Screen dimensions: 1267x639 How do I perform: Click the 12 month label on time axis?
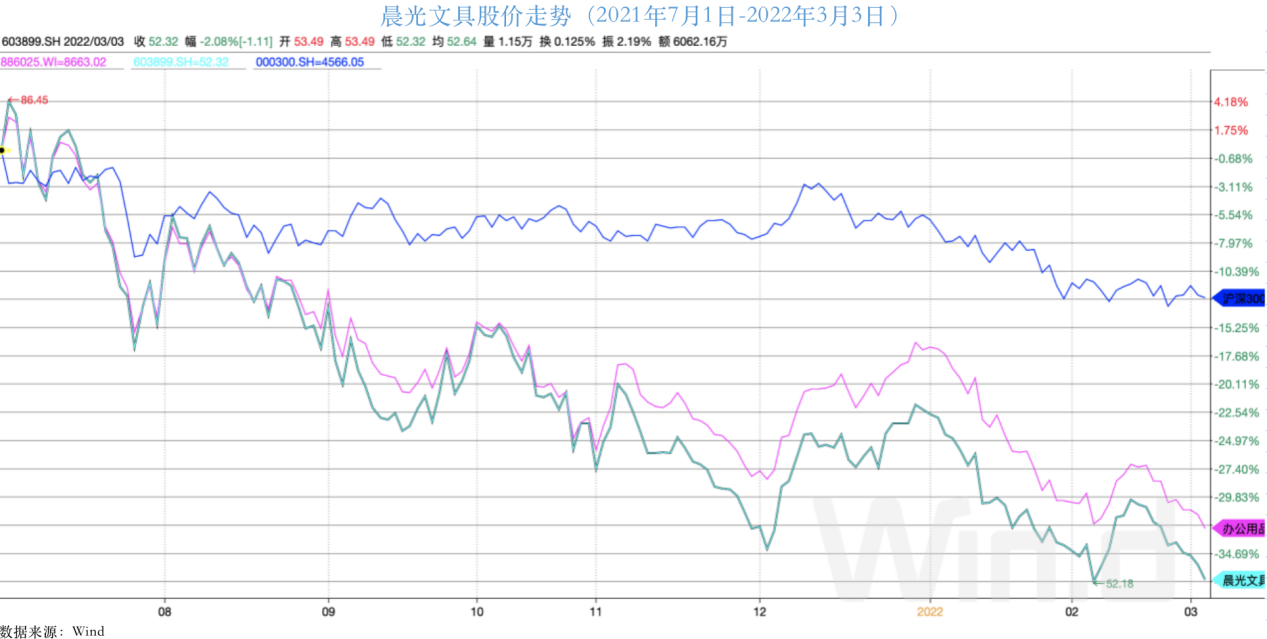[x=759, y=609]
